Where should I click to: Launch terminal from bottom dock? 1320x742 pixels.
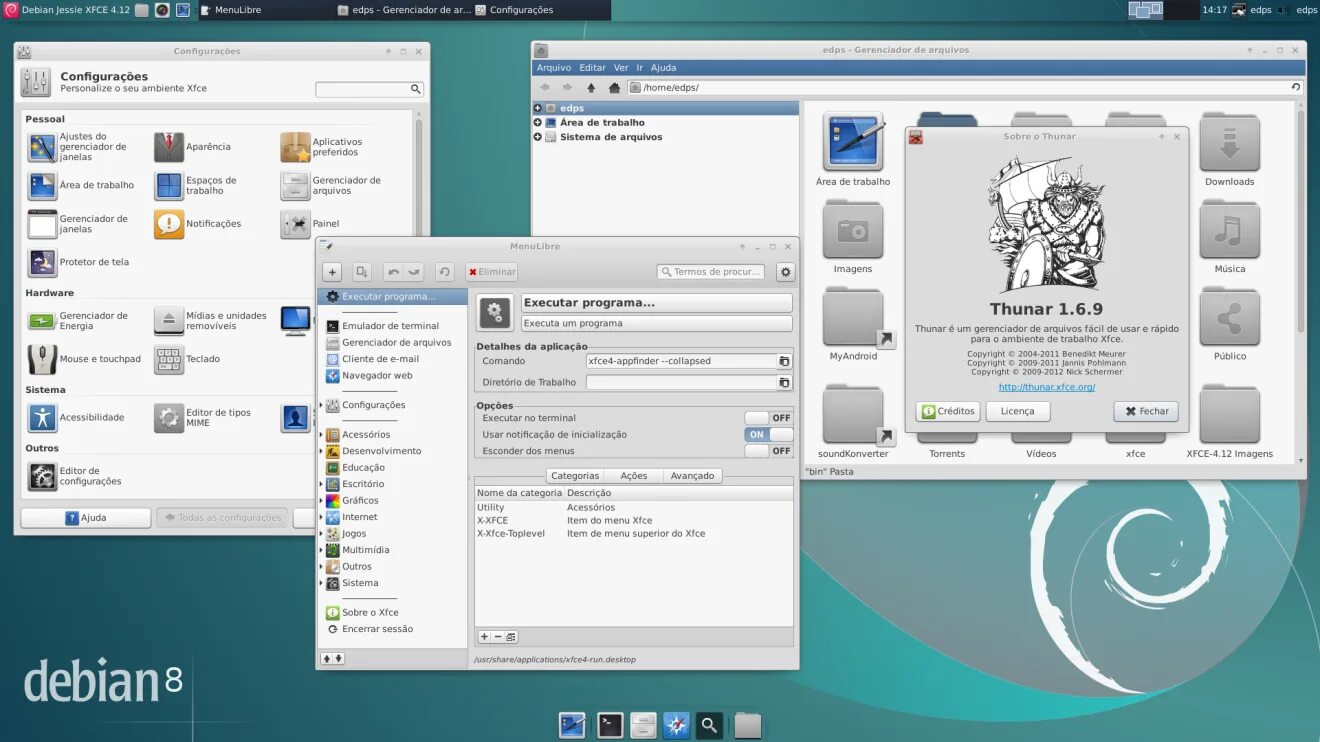[x=610, y=726]
